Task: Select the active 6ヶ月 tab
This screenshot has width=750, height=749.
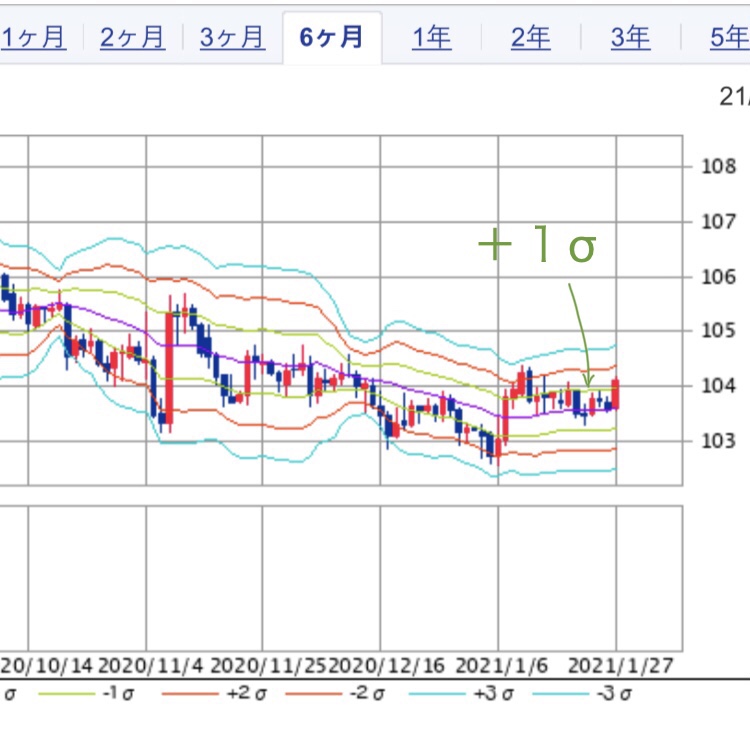Action: point(332,38)
